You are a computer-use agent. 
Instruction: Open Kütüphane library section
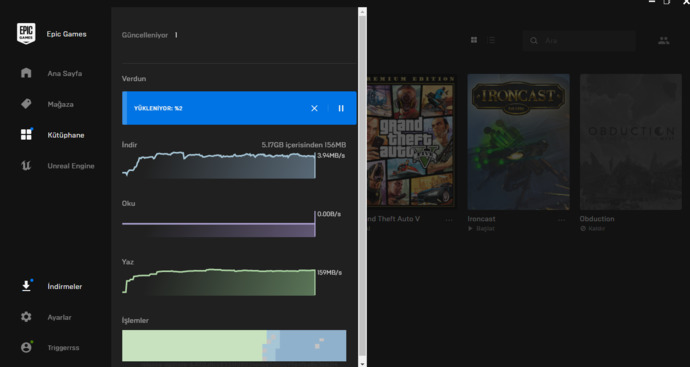click(x=66, y=135)
